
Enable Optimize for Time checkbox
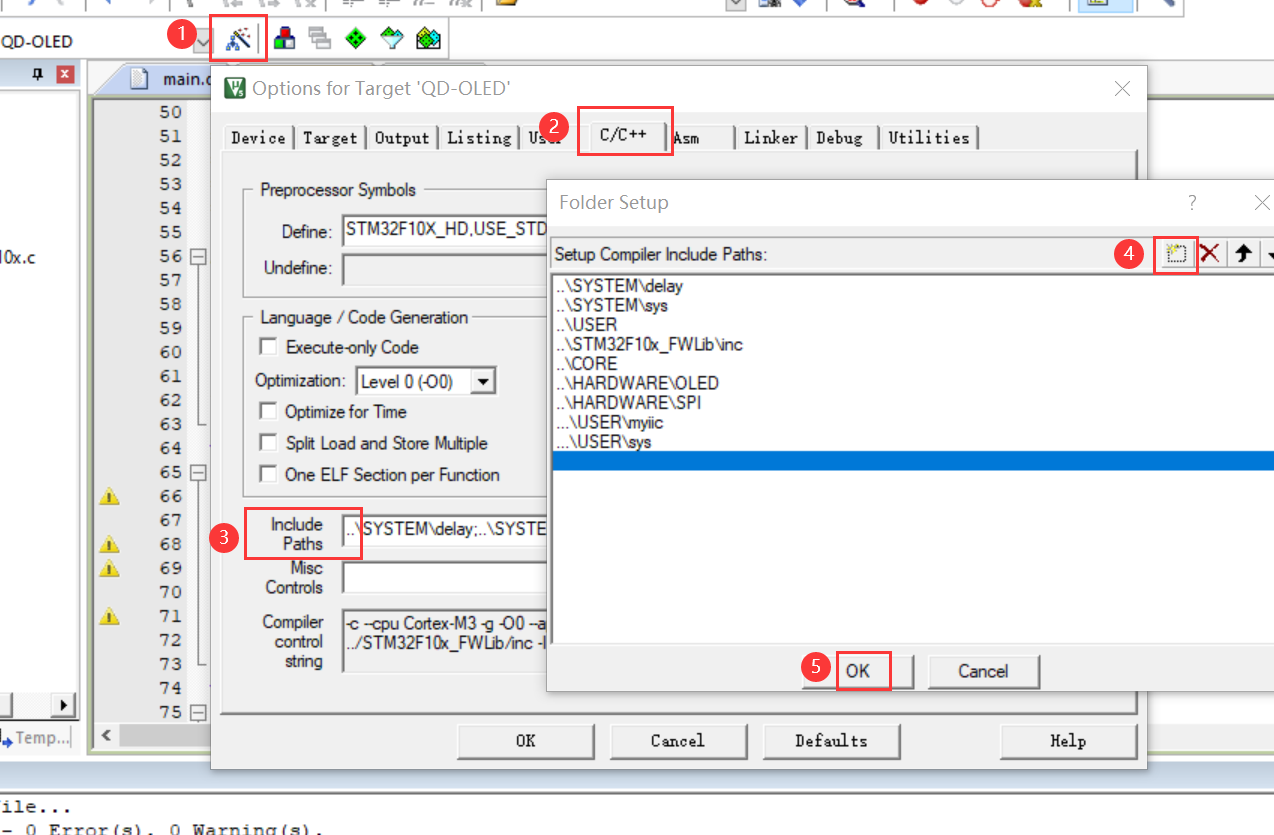268,411
